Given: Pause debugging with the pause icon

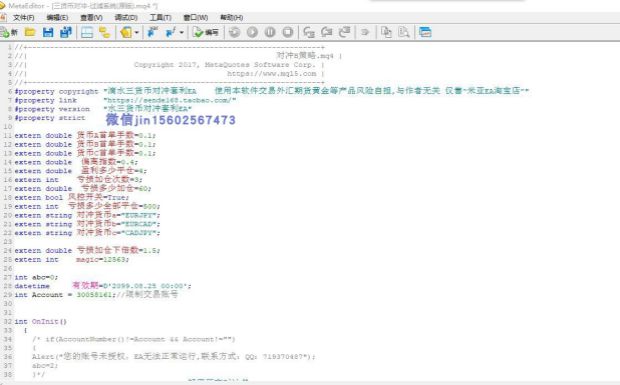Looking at the screenshot, I should click(270, 32).
